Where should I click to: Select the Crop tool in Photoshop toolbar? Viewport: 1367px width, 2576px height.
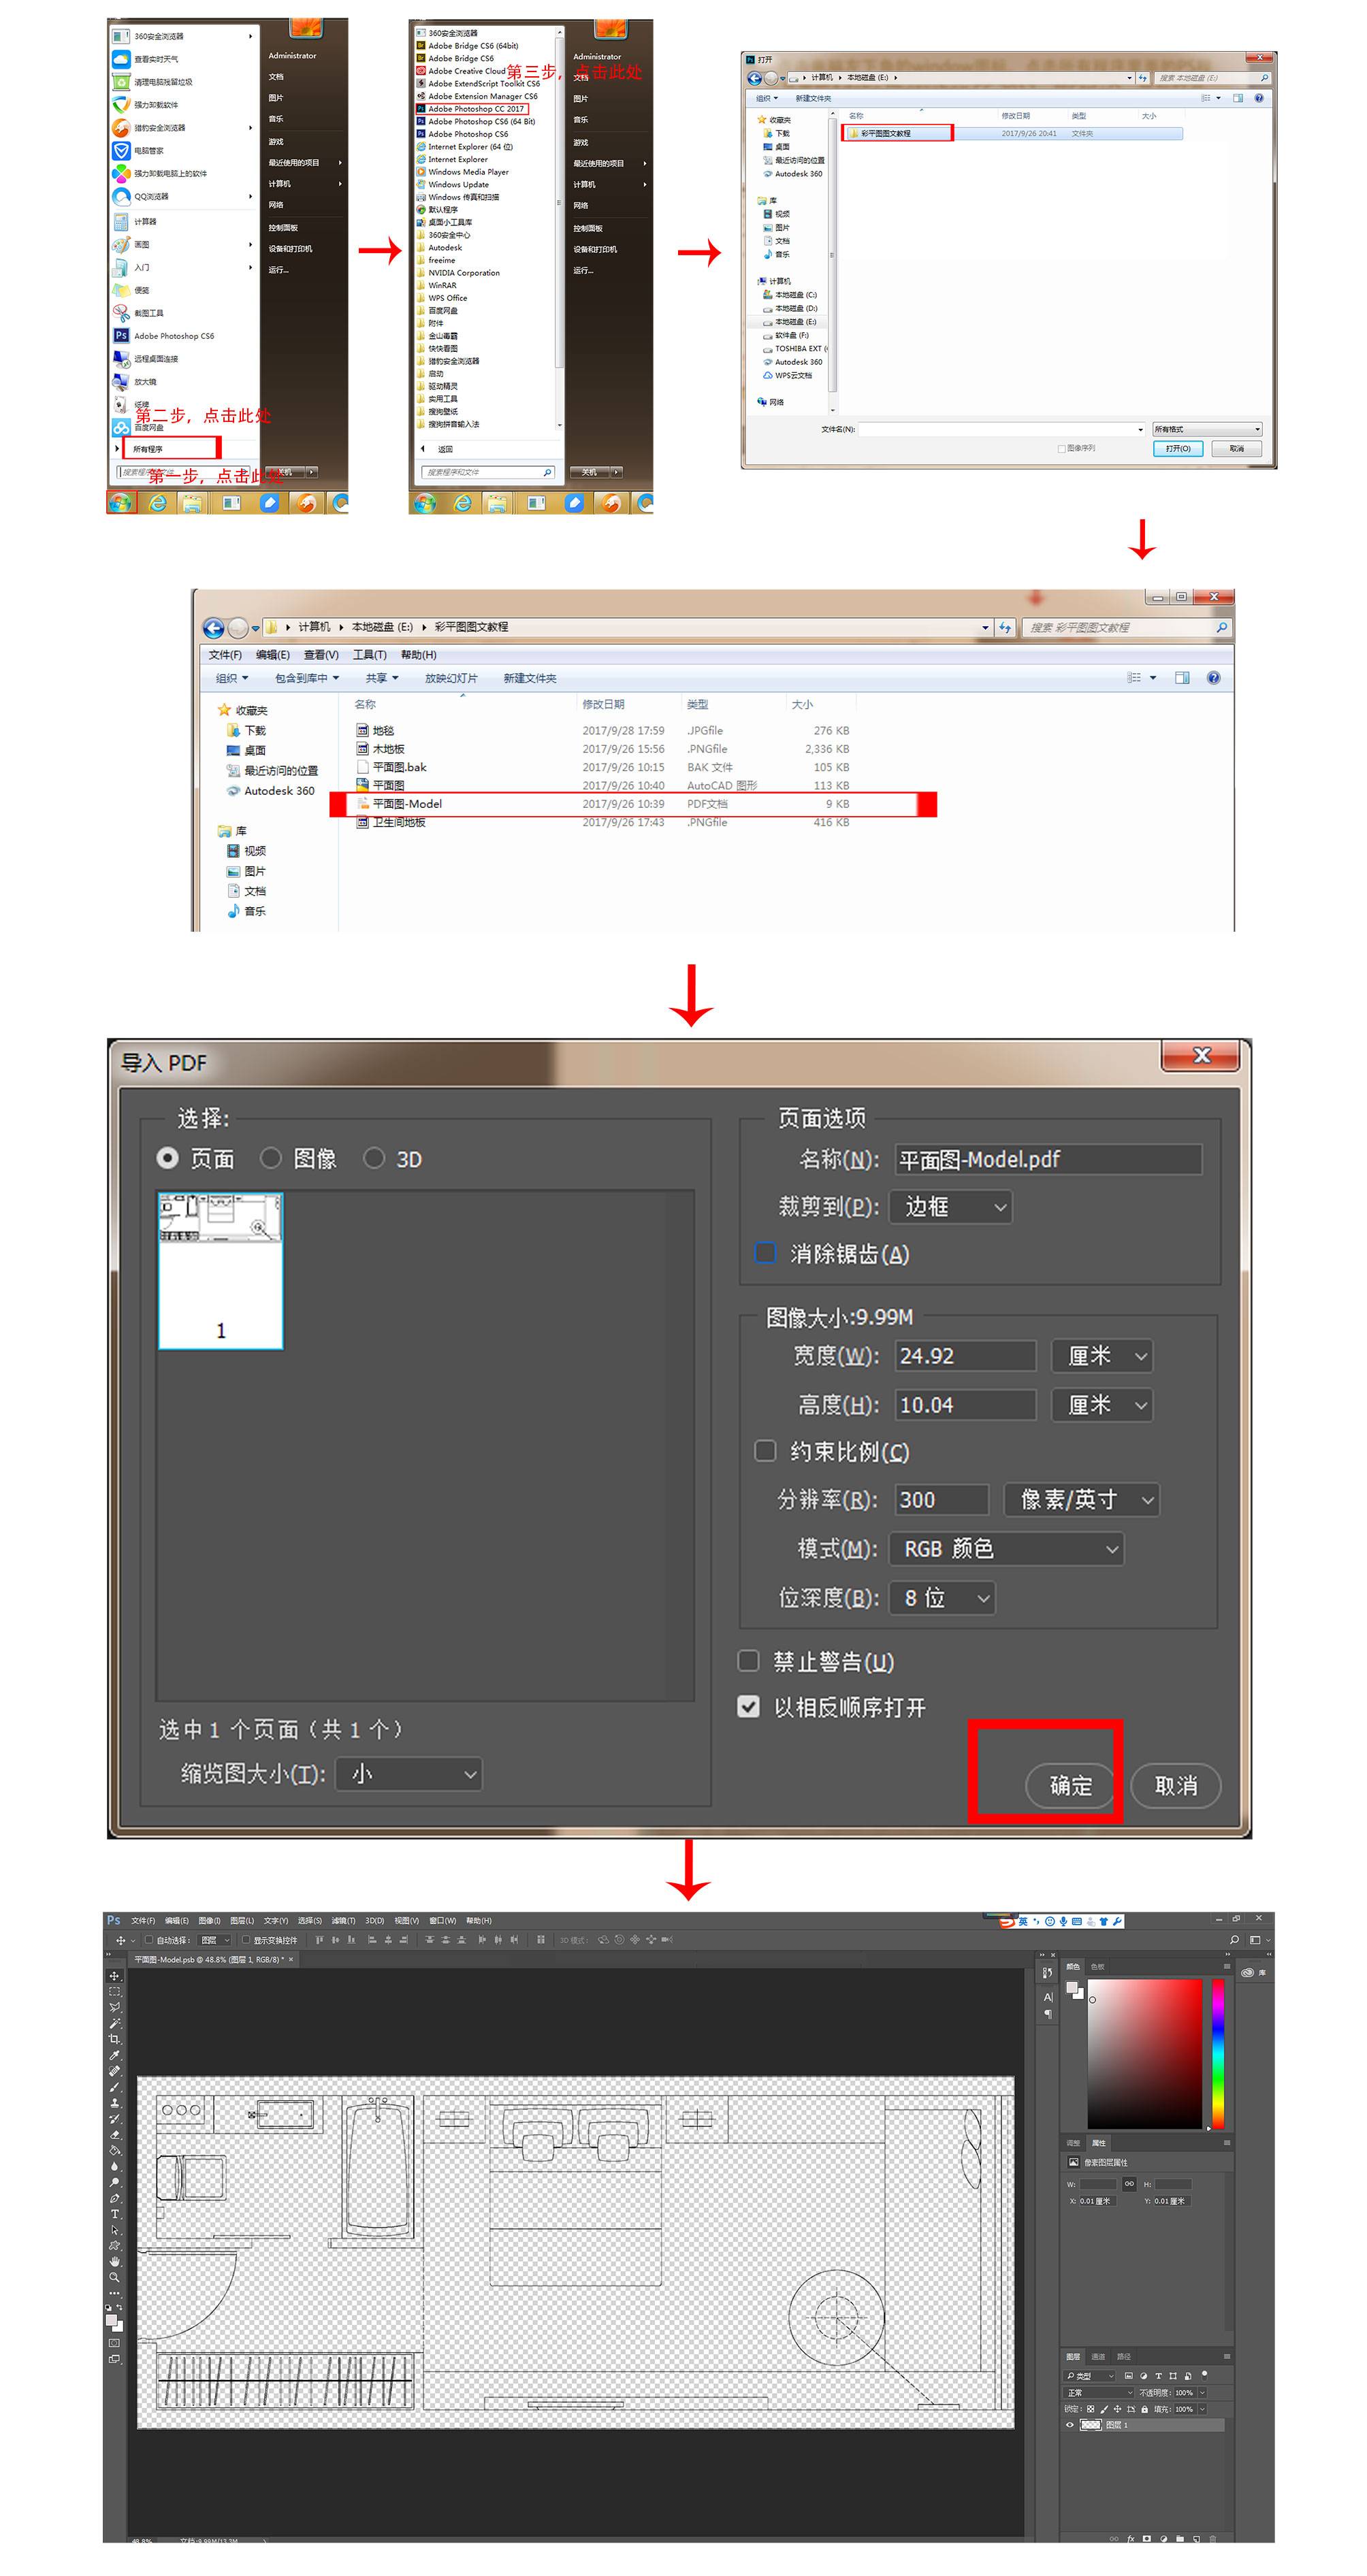(114, 2039)
